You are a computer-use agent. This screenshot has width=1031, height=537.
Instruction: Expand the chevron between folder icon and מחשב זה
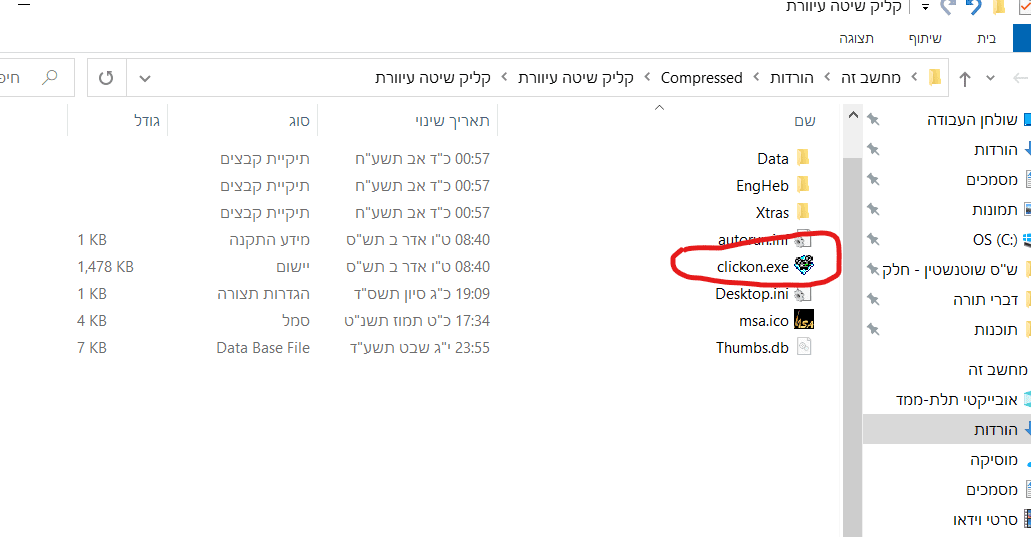pos(914,78)
